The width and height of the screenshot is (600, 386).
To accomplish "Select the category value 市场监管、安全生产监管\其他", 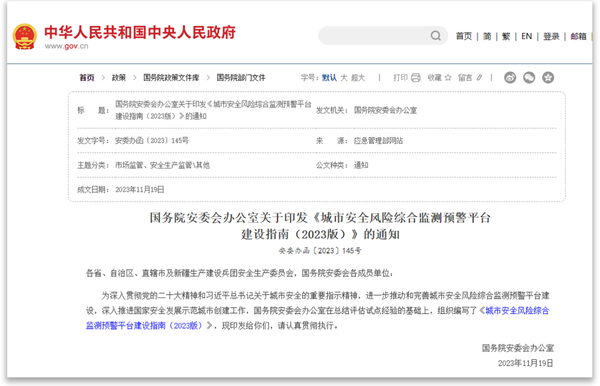I will (x=163, y=165).
